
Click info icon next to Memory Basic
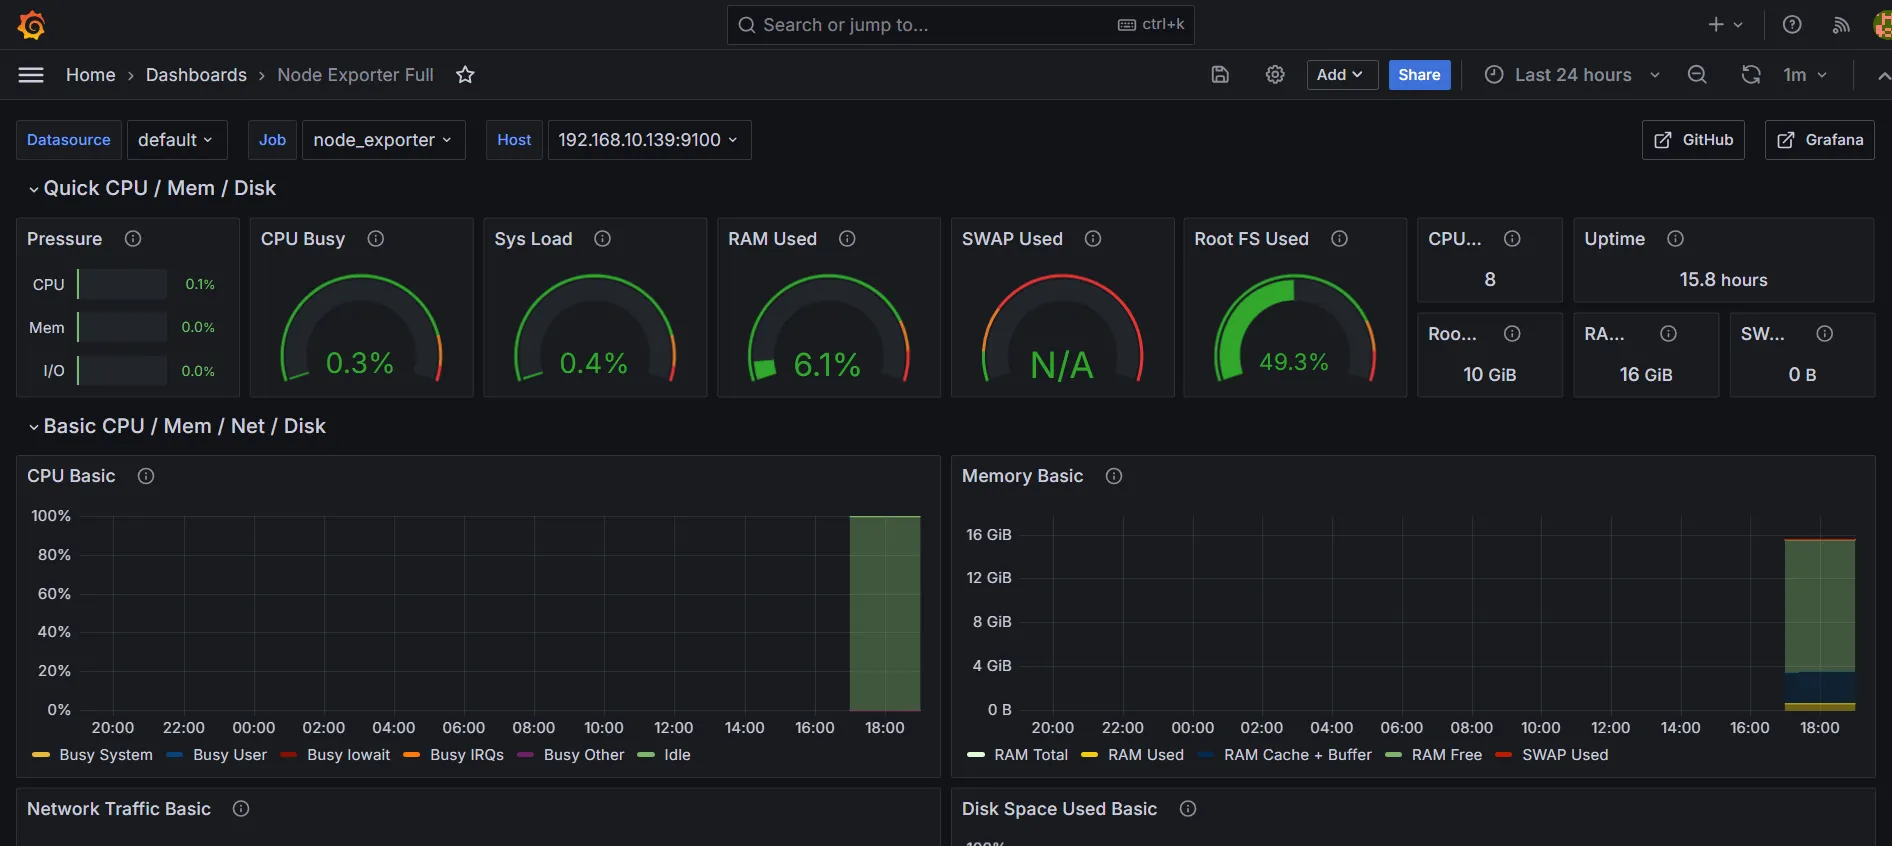click(x=1114, y=476)
